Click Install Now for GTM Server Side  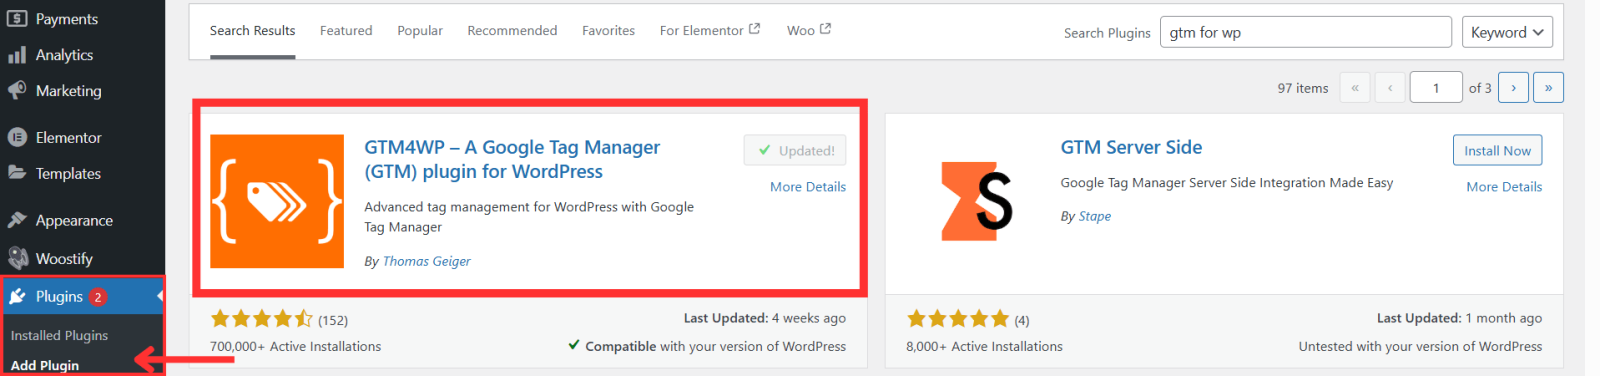click(1497, 150)
